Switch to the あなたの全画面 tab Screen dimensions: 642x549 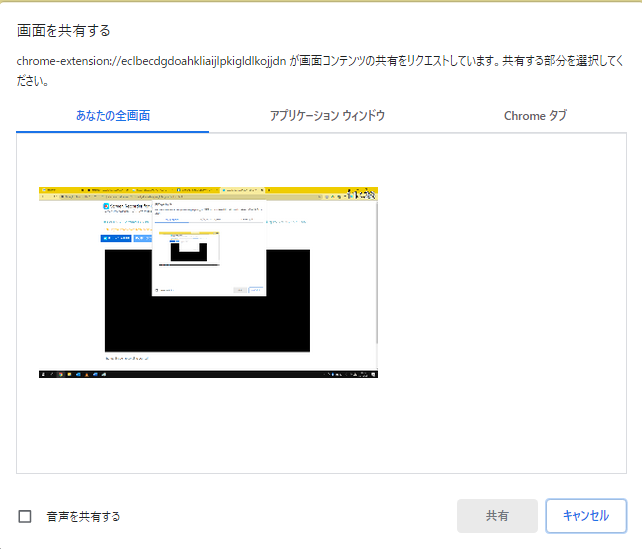coord(113,116)
